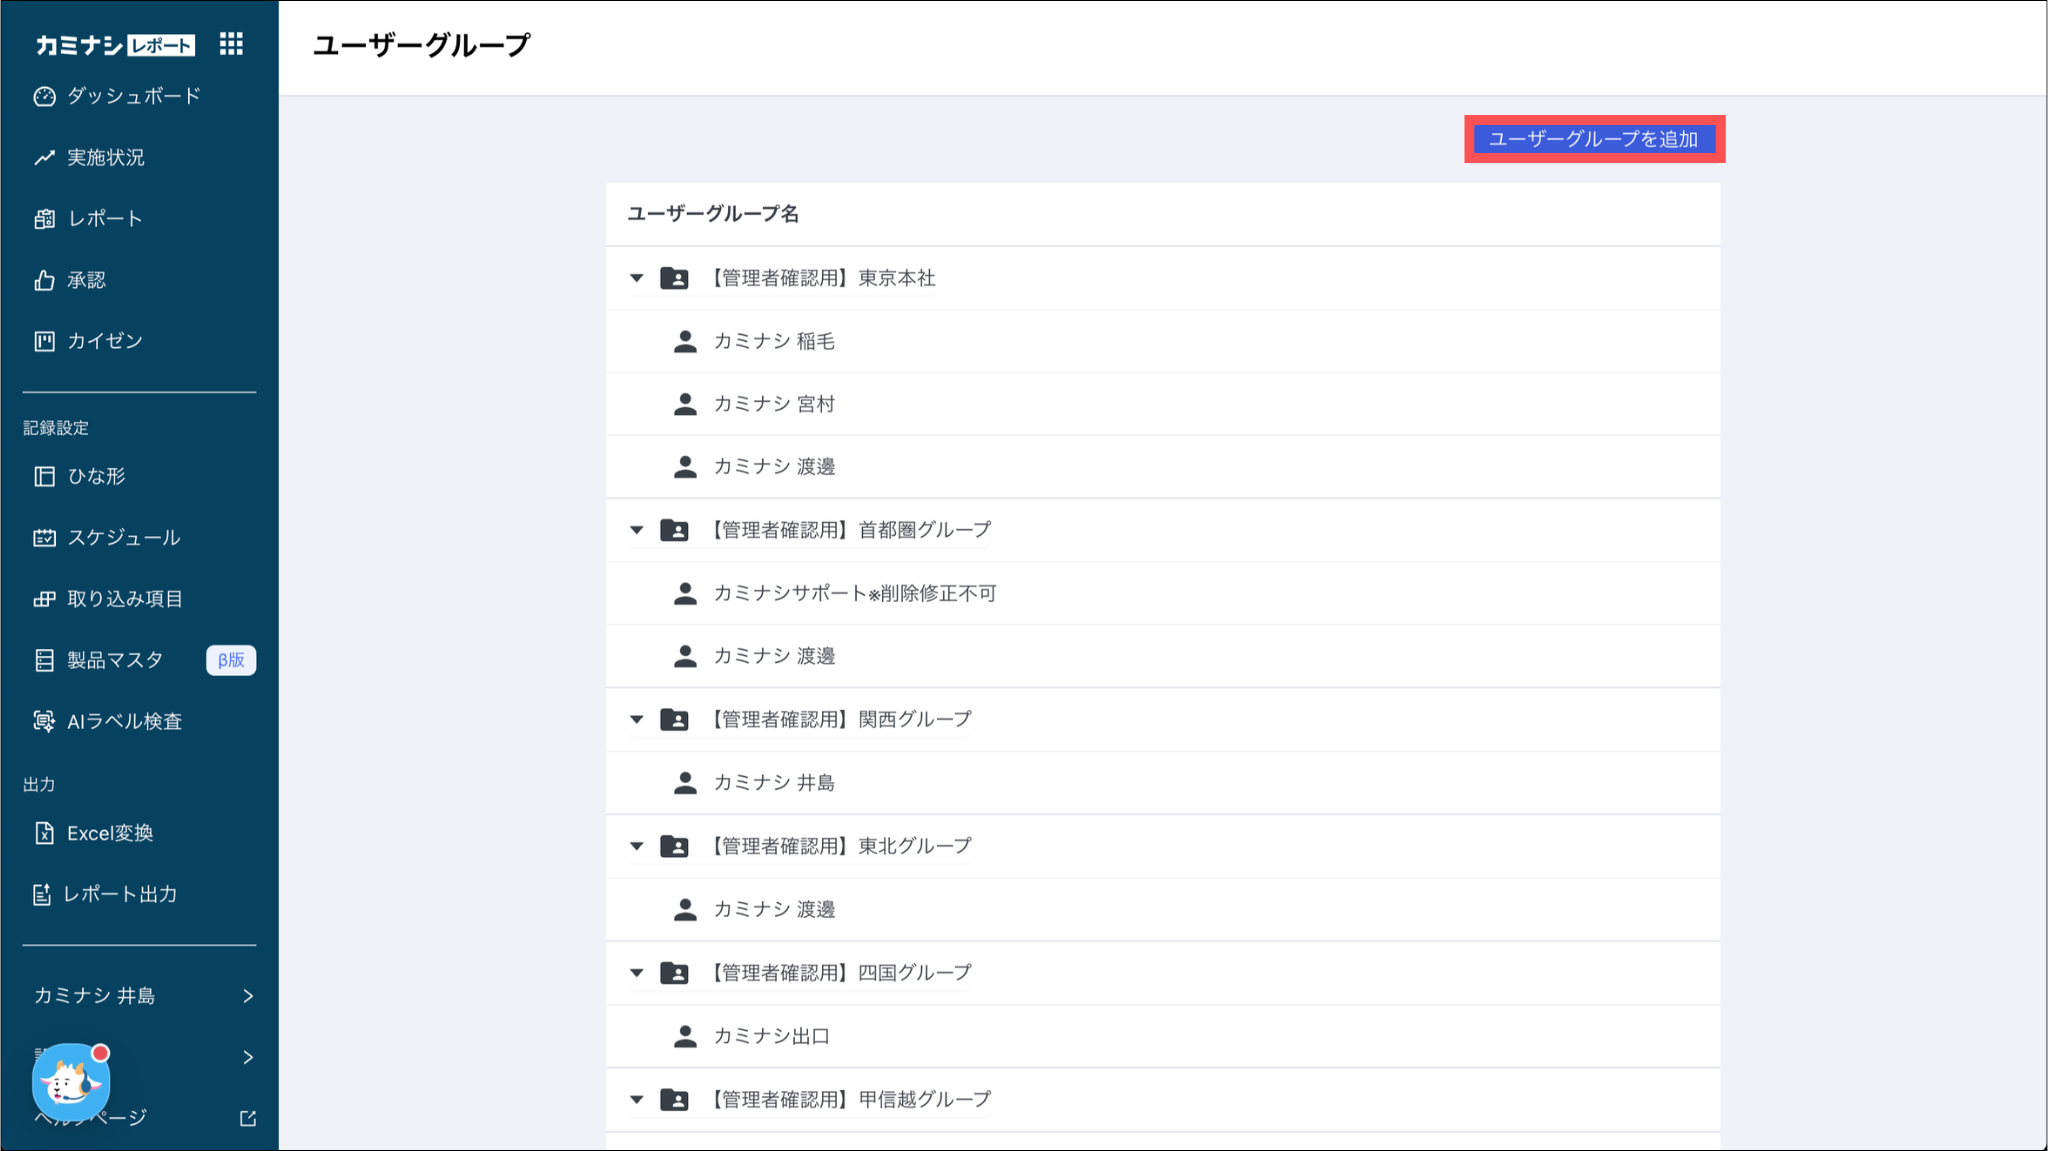Click the 東京本社 group folder icon
This screenshot has width=2048, height=1151.
675,278
